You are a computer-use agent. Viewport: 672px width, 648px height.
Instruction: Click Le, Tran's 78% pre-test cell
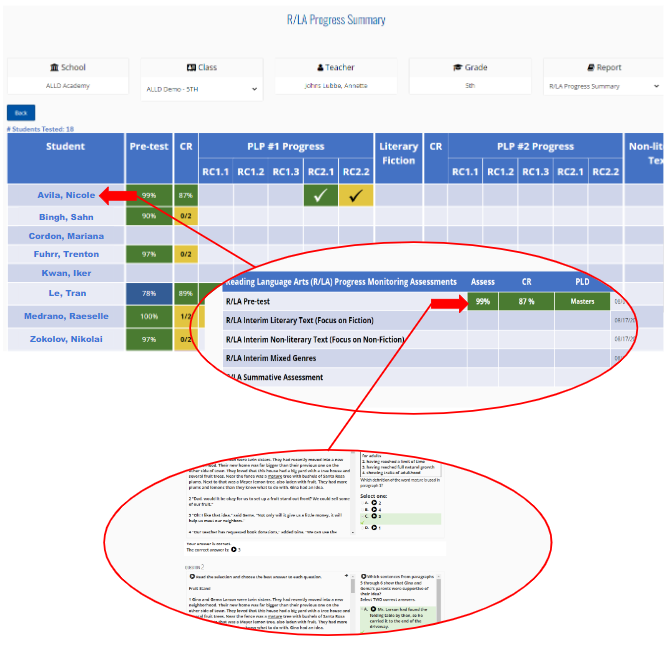148,293
